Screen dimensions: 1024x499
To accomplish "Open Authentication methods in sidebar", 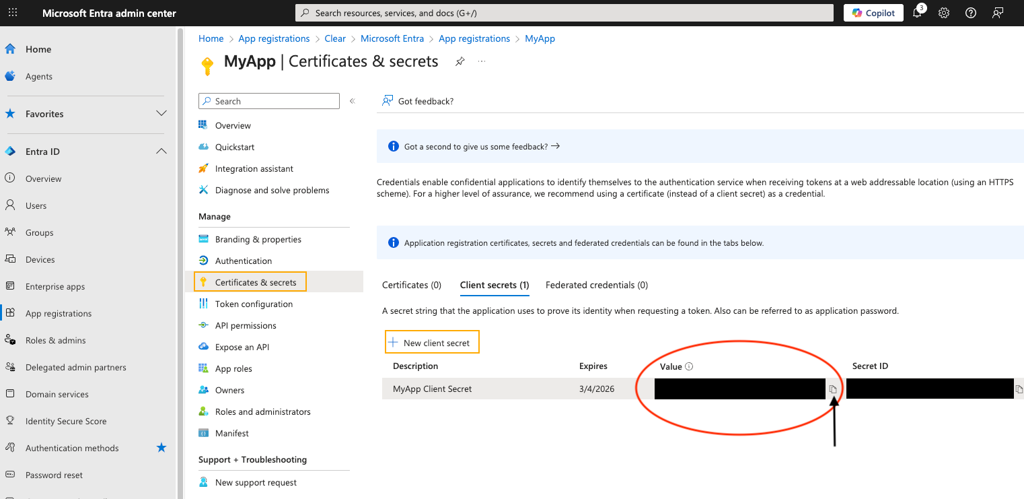I will tap(72, 448).
